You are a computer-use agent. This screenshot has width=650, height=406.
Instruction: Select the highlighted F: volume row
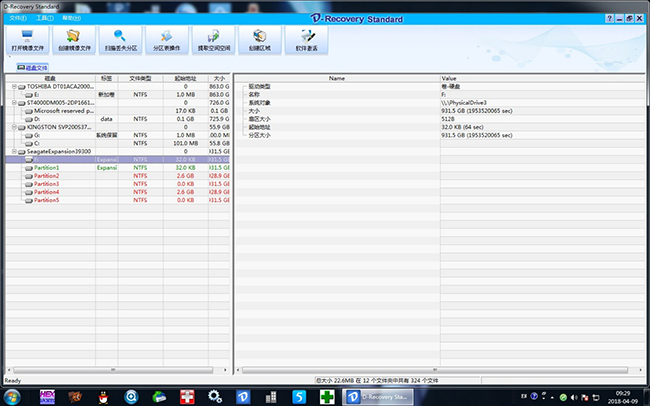(x=118, y=160)
